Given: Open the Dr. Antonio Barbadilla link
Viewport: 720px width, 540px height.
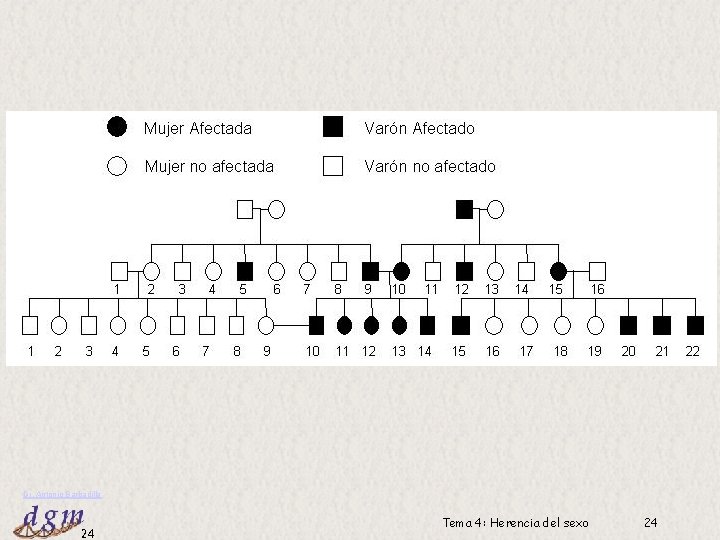Looking at the screenshot, I should [62, 494].
